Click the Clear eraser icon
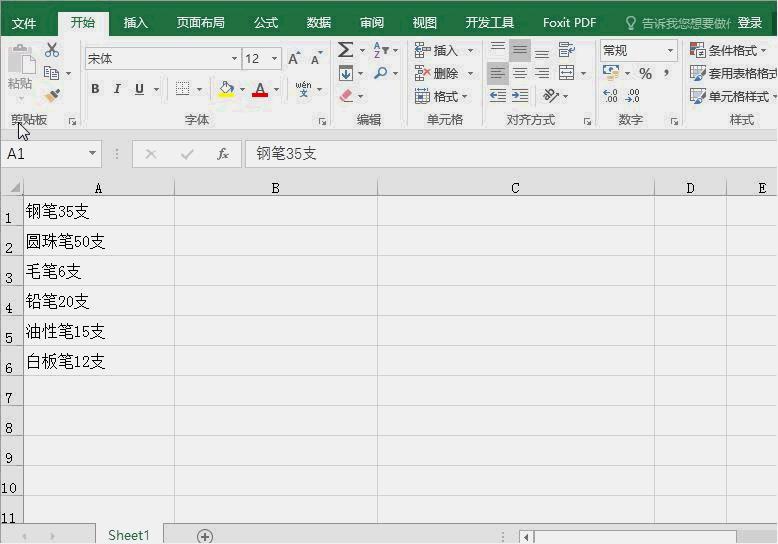Image resolution: width=778 pixels, height=544 pixels. tap(346, 95)
